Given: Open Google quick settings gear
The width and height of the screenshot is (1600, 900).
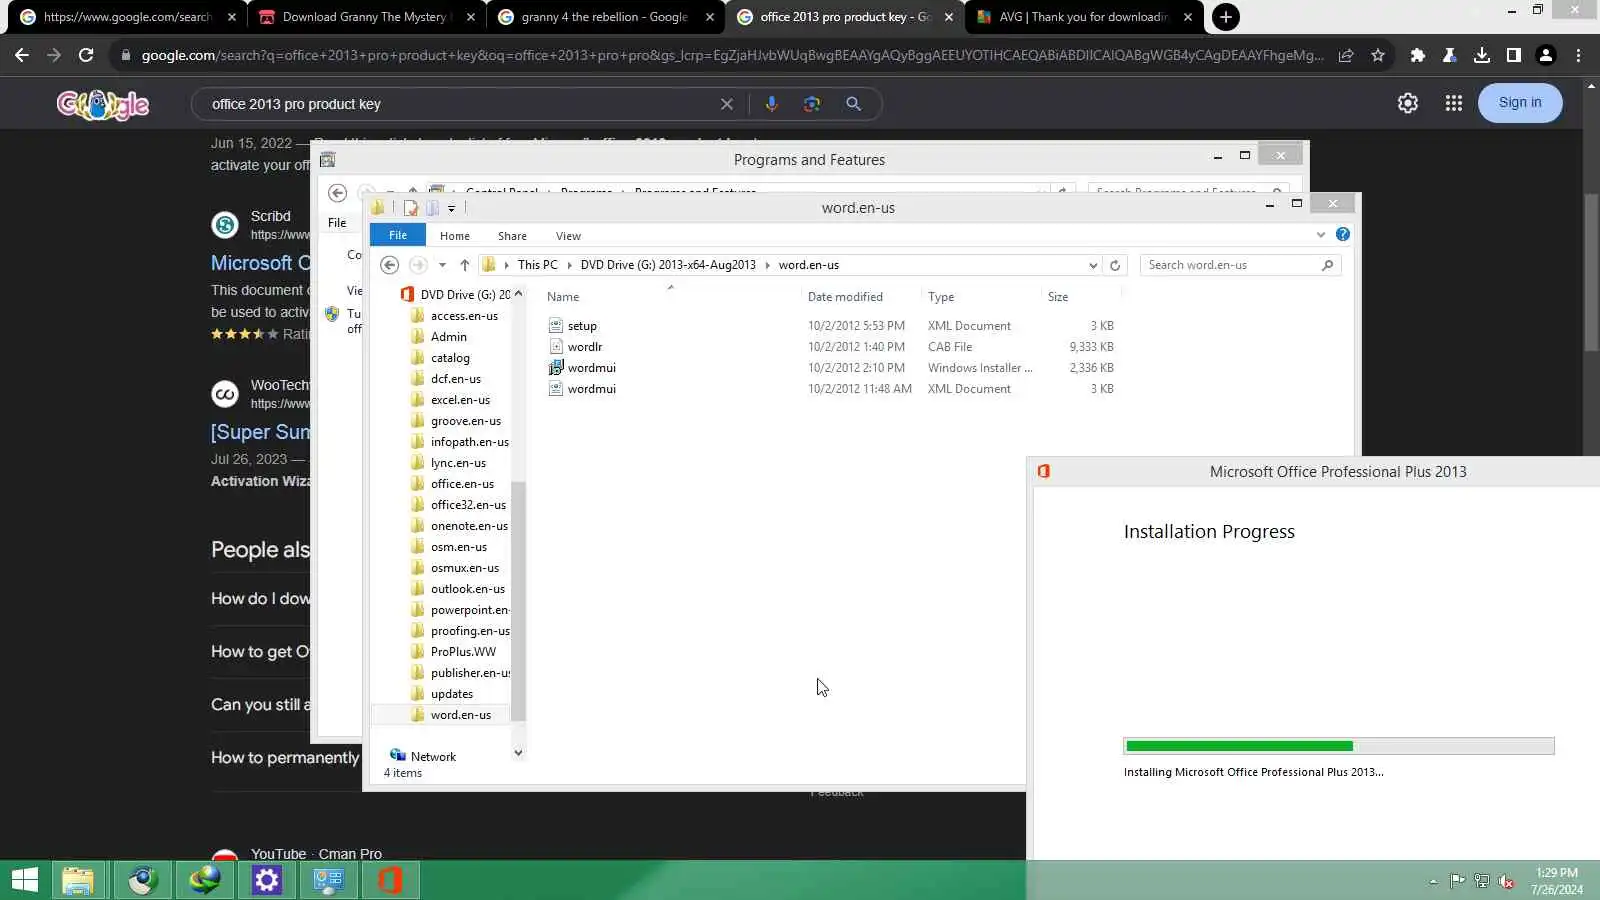Looking at the screenshot, I should [x=1408, y=103].
